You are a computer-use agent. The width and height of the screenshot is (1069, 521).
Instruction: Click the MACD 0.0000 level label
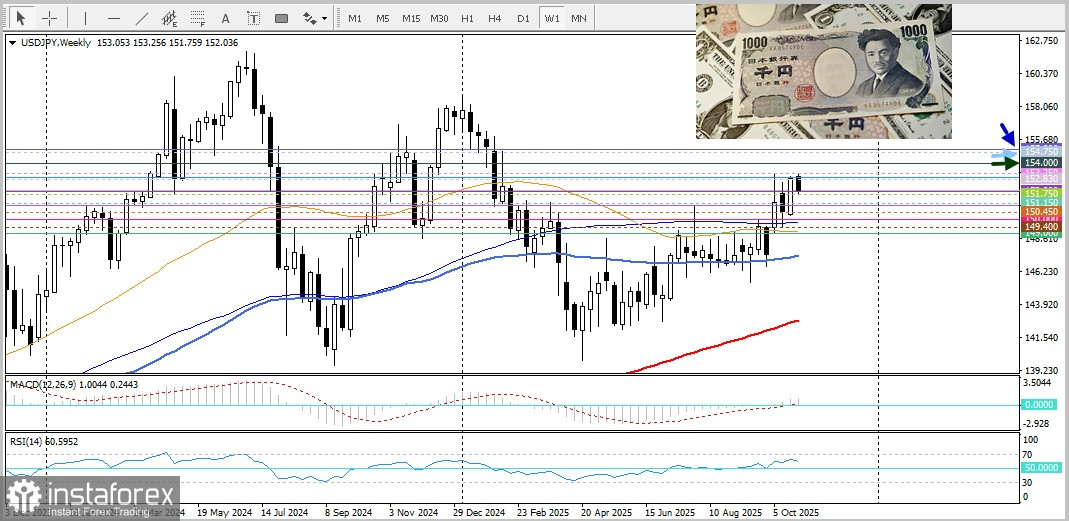(x=1040, y=404)
